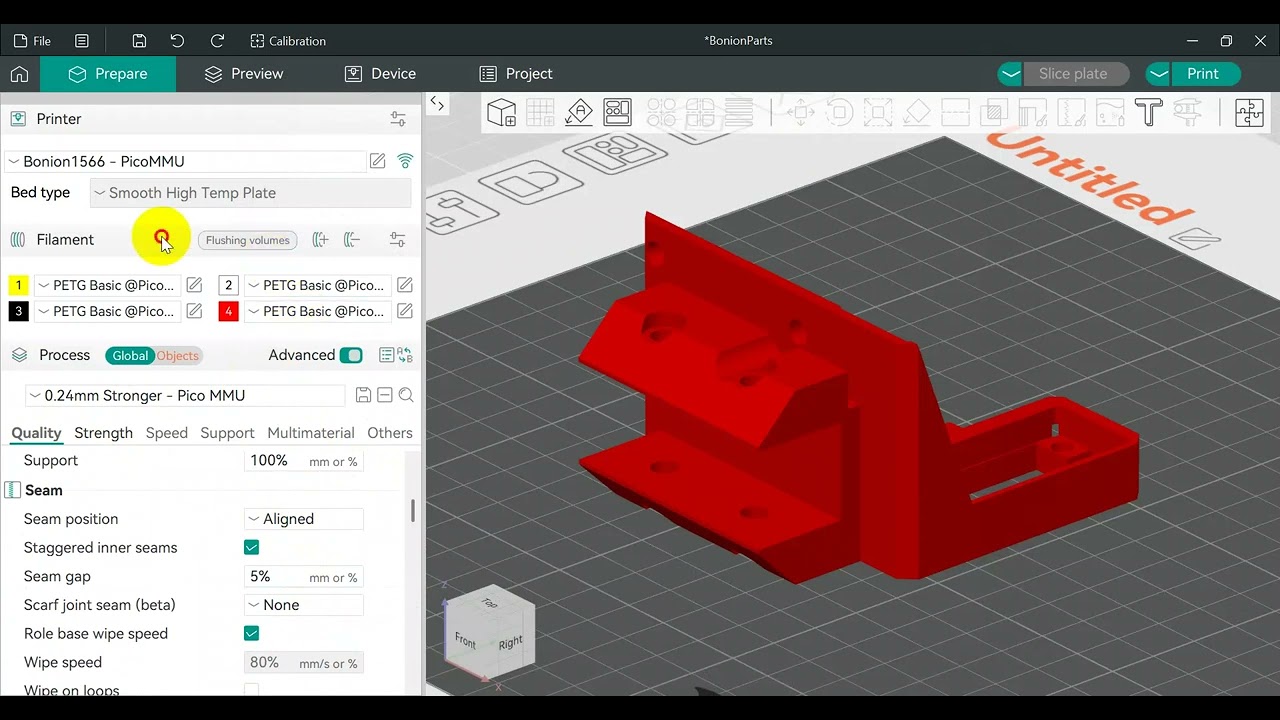Open the Calibration menu button

[288, 41]
